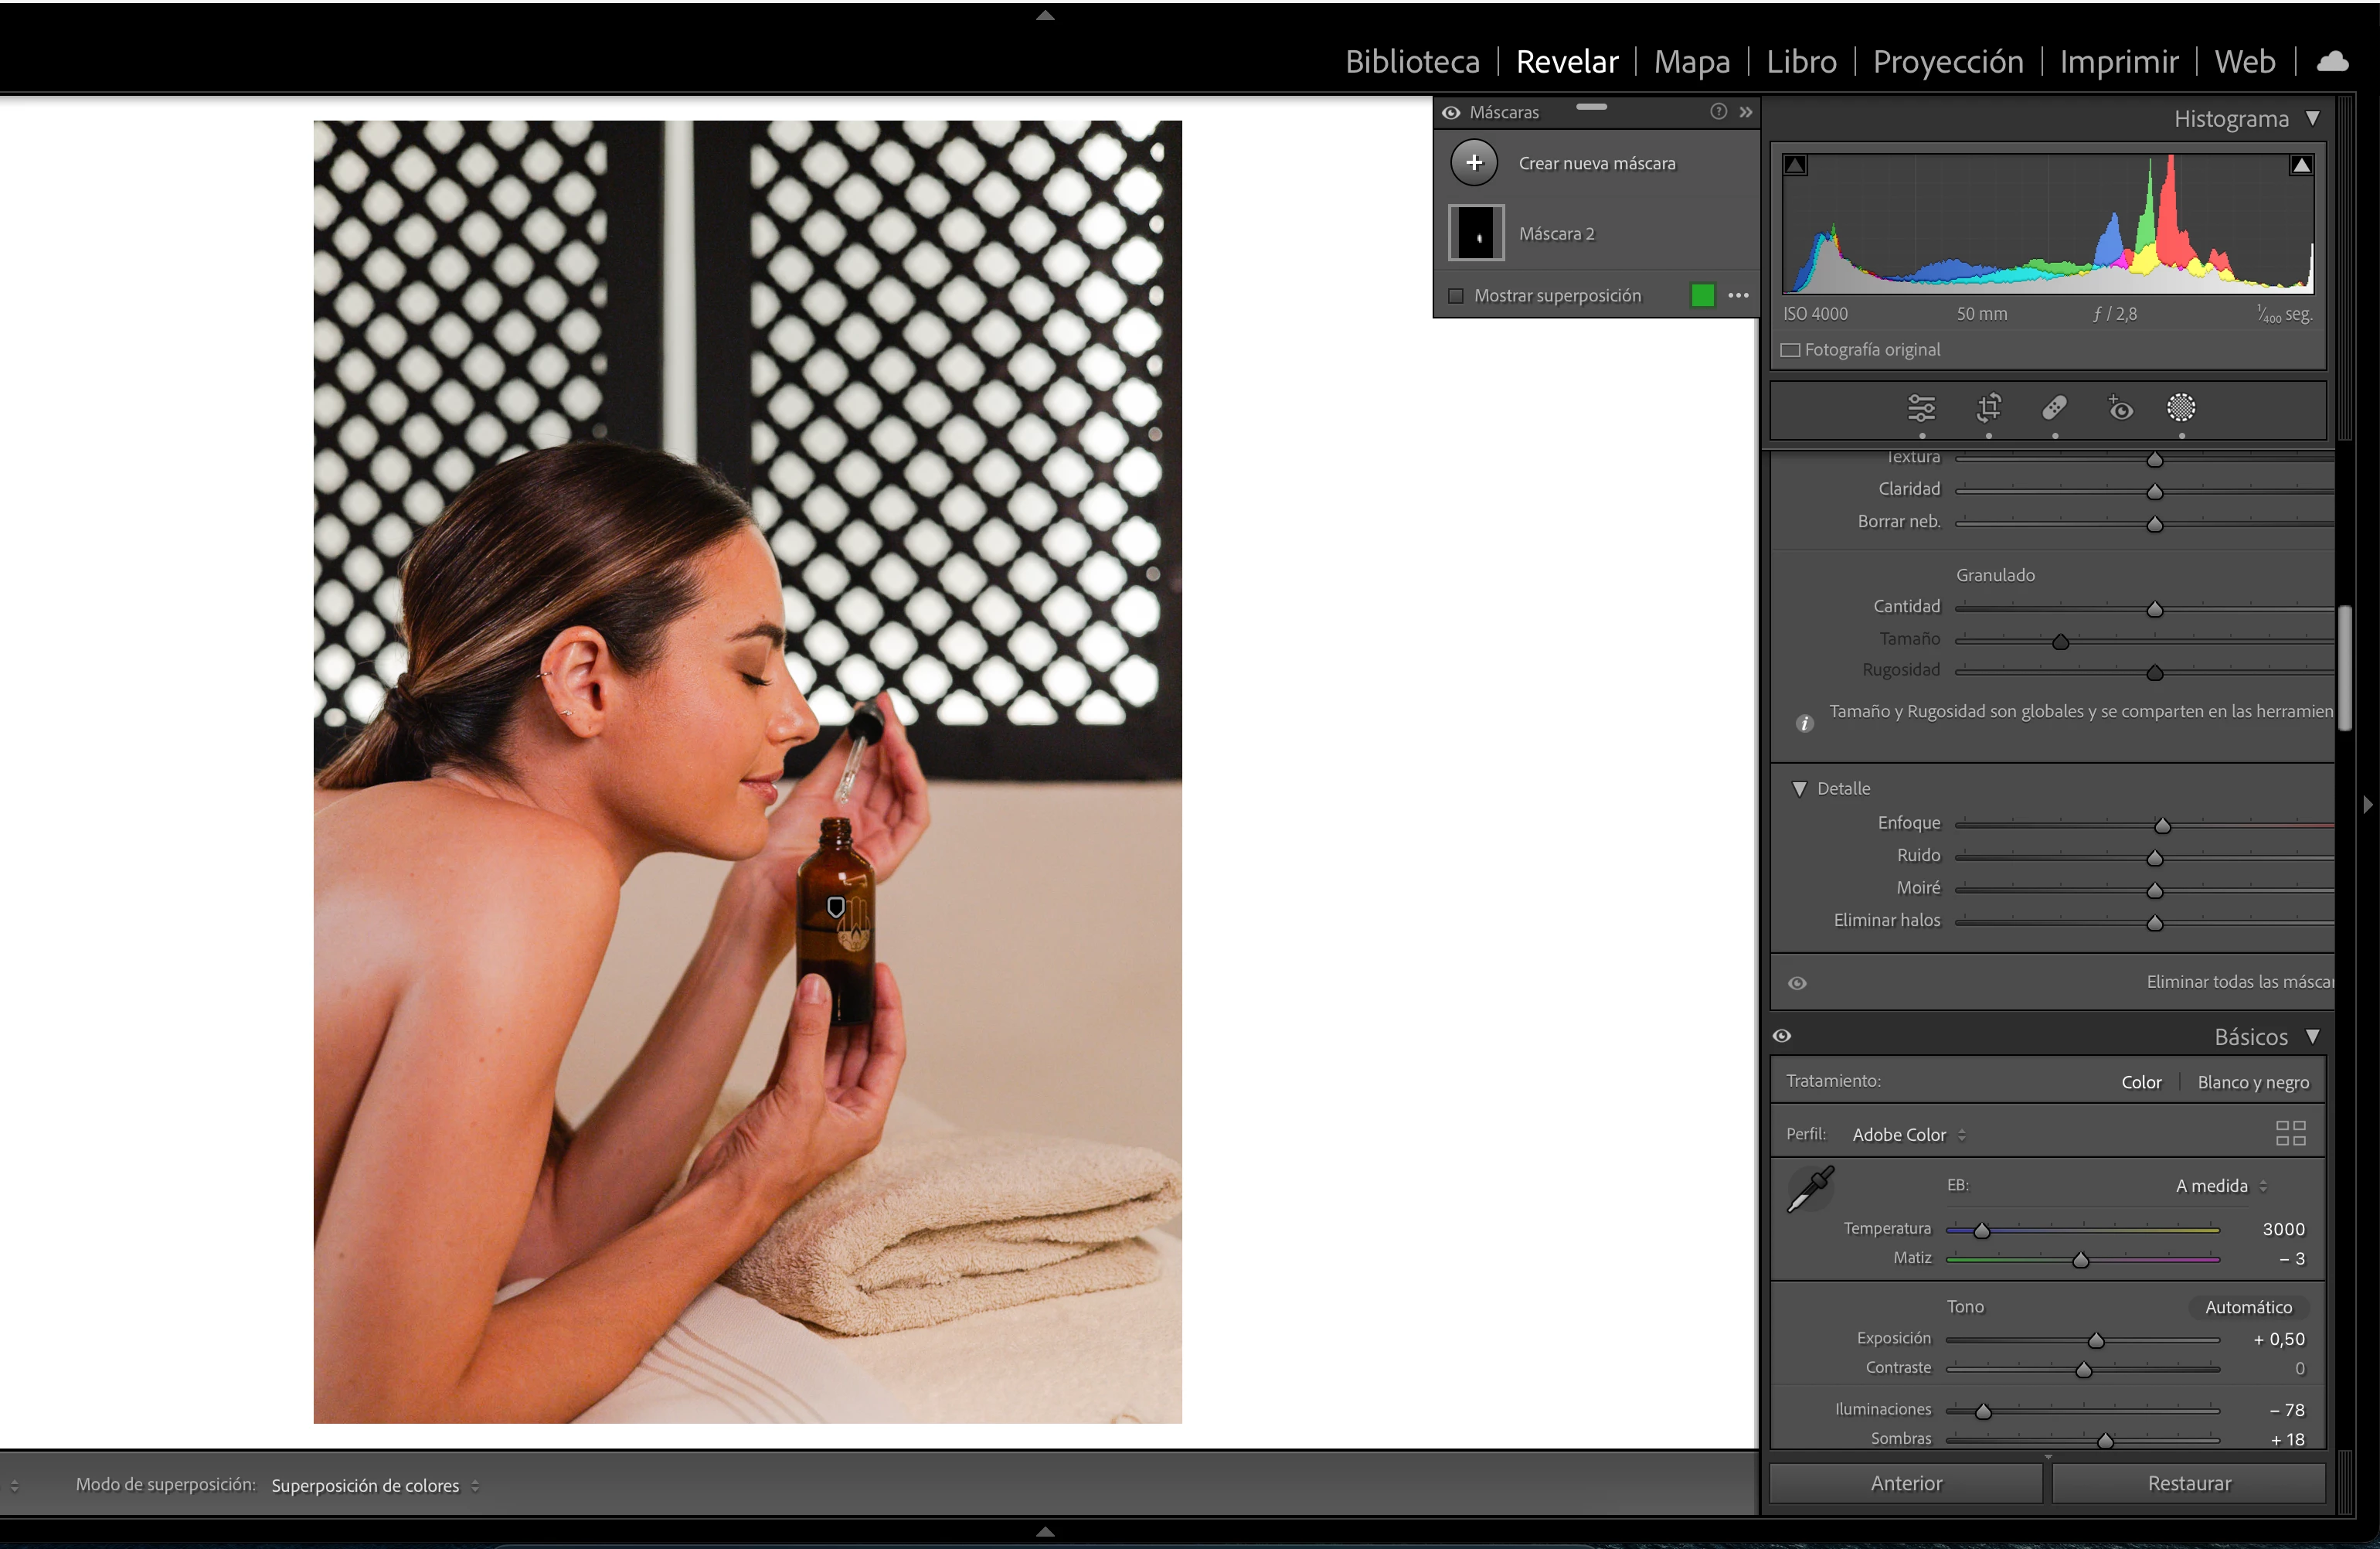Select the Red eye correction tool
Viewport: 2380px width, 1549px height.
pyautogui.click(x=2120, y=408)
